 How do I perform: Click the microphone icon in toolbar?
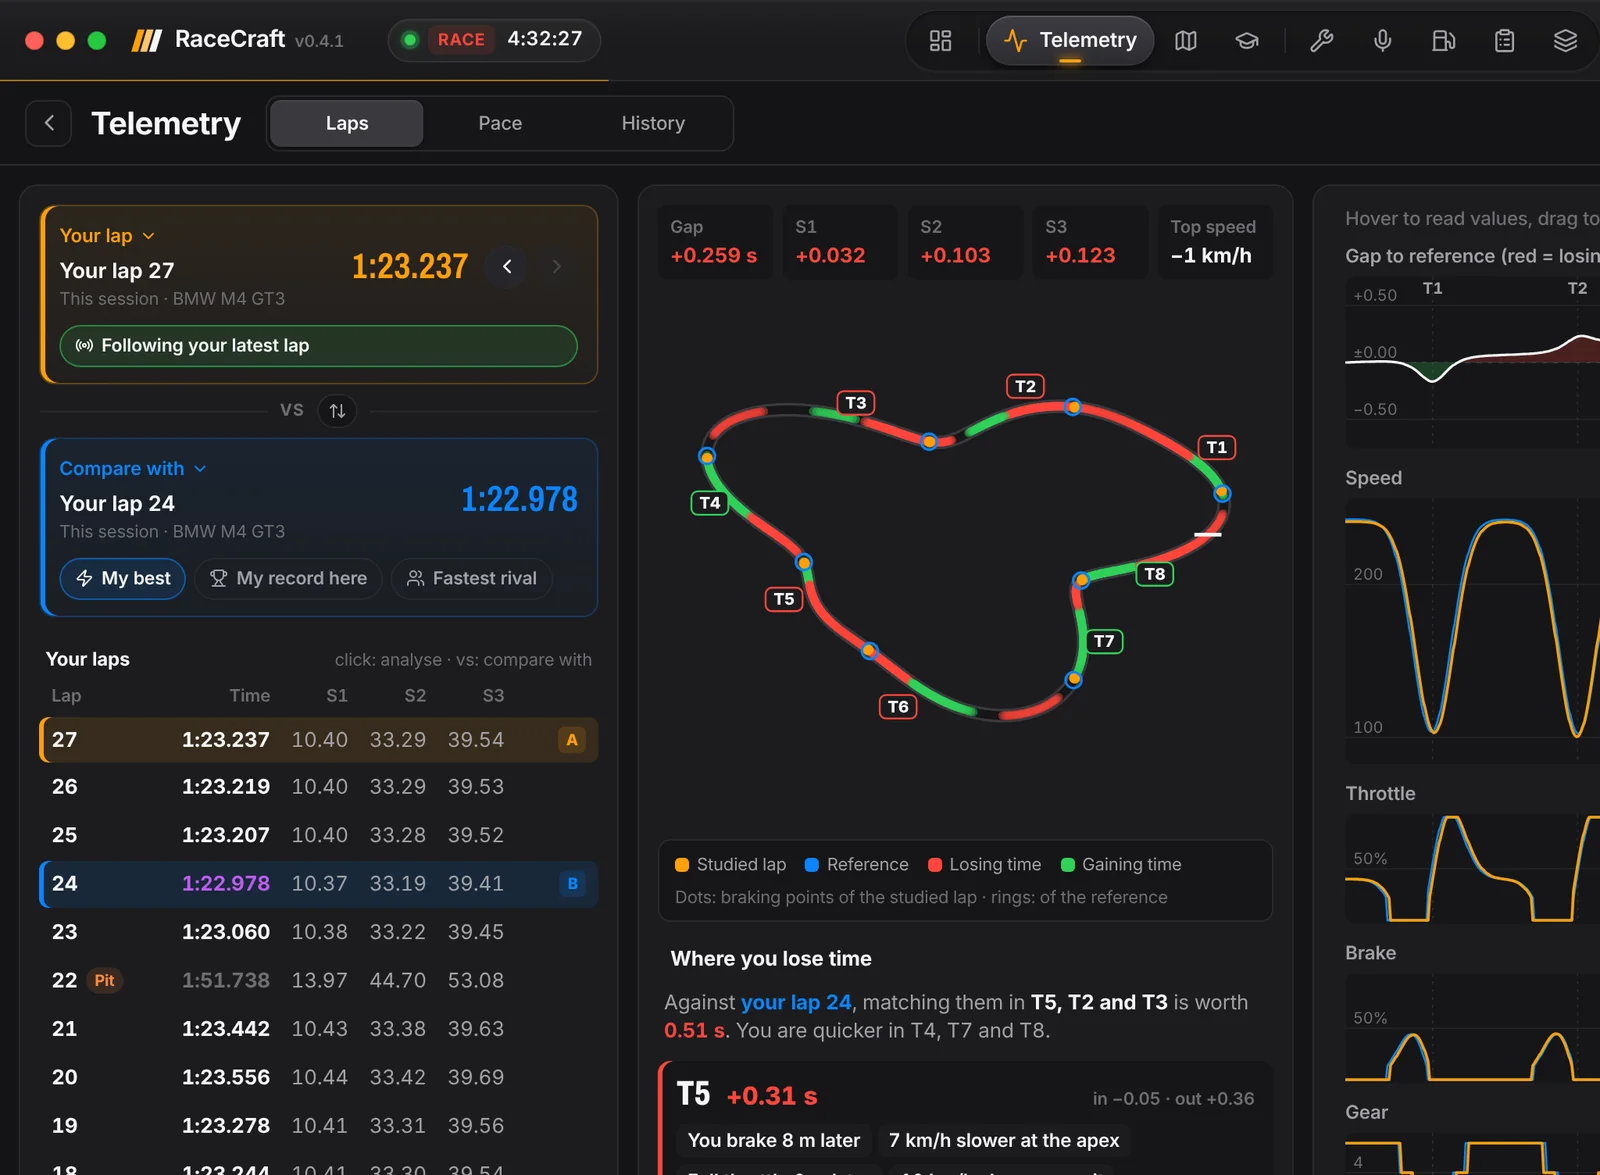click(x=1383, y=41)
